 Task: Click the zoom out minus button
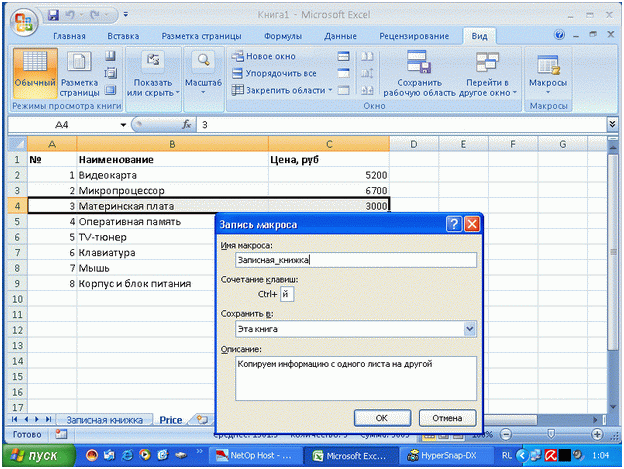[x=505, y=434]
